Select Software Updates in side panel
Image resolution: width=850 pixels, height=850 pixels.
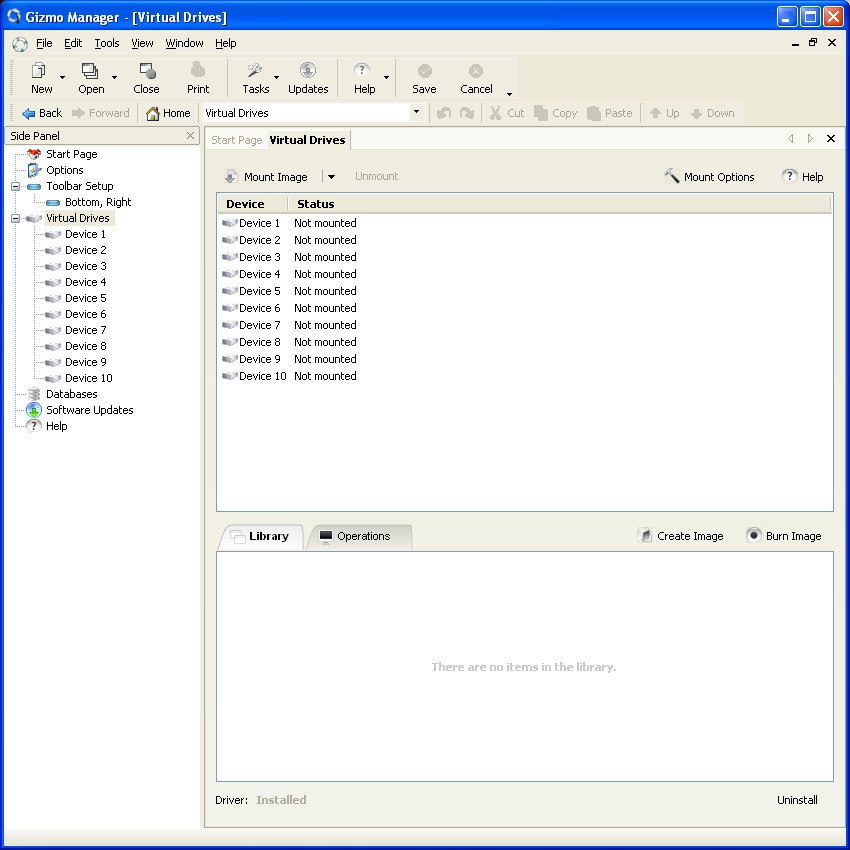(x=89, y=410)
